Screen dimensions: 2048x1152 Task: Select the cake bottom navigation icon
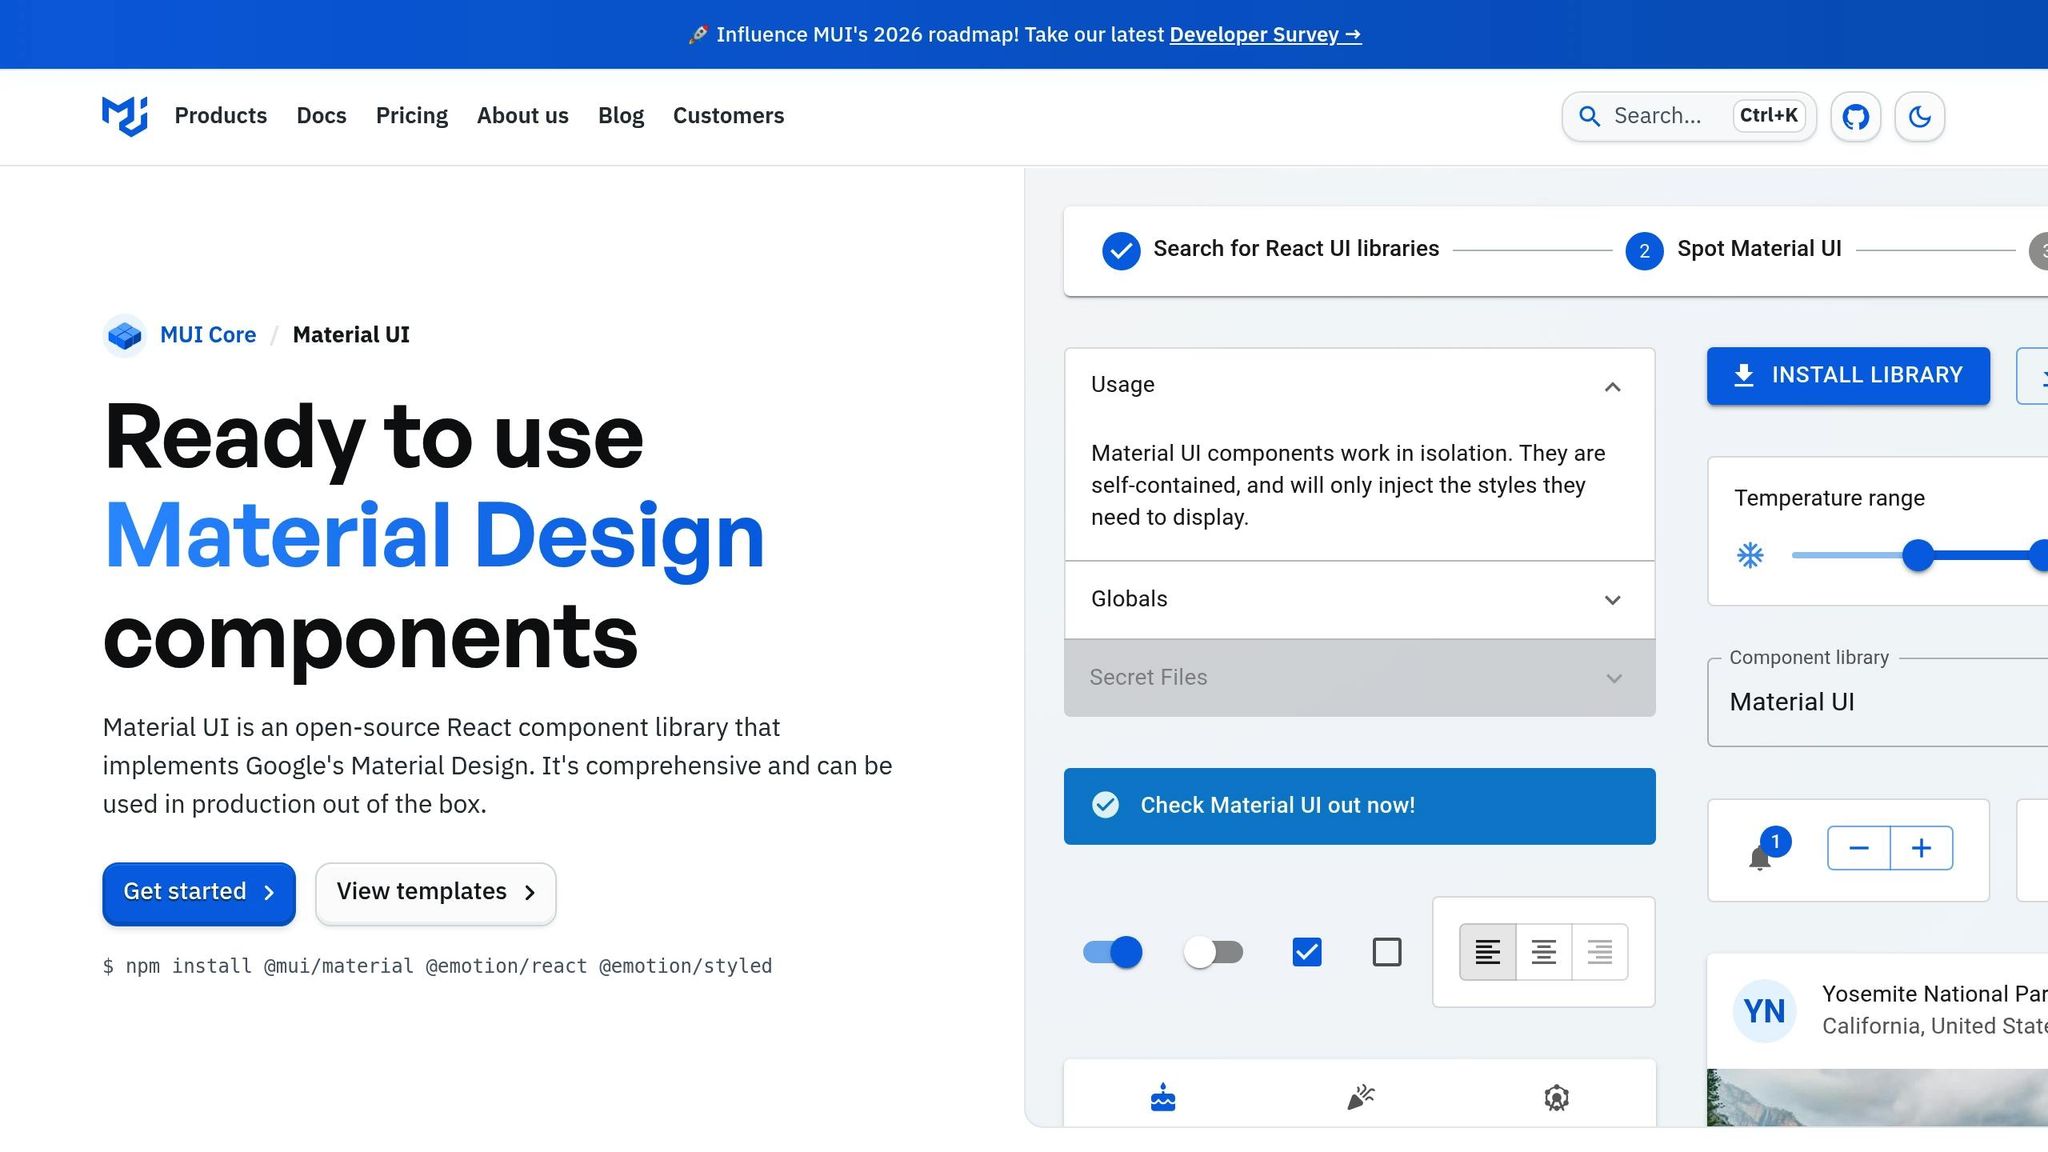tap(1163, 1097)
